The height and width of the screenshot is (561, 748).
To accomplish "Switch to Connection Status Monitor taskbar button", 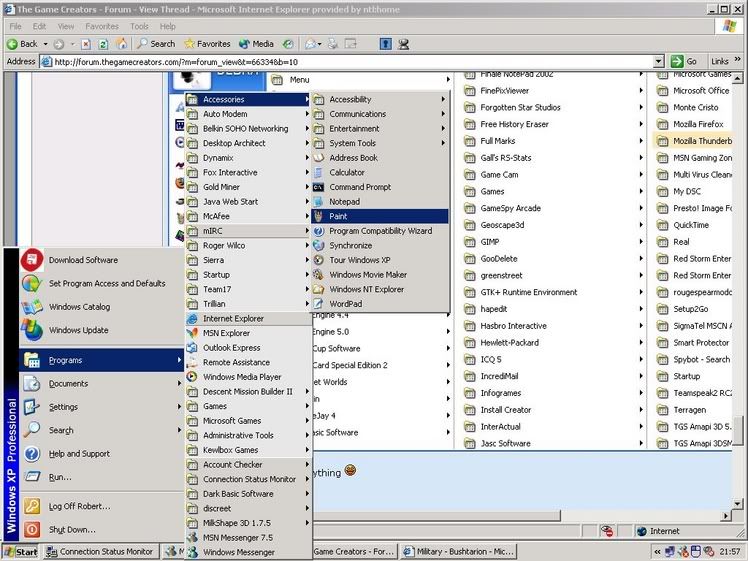I will 100,551.
